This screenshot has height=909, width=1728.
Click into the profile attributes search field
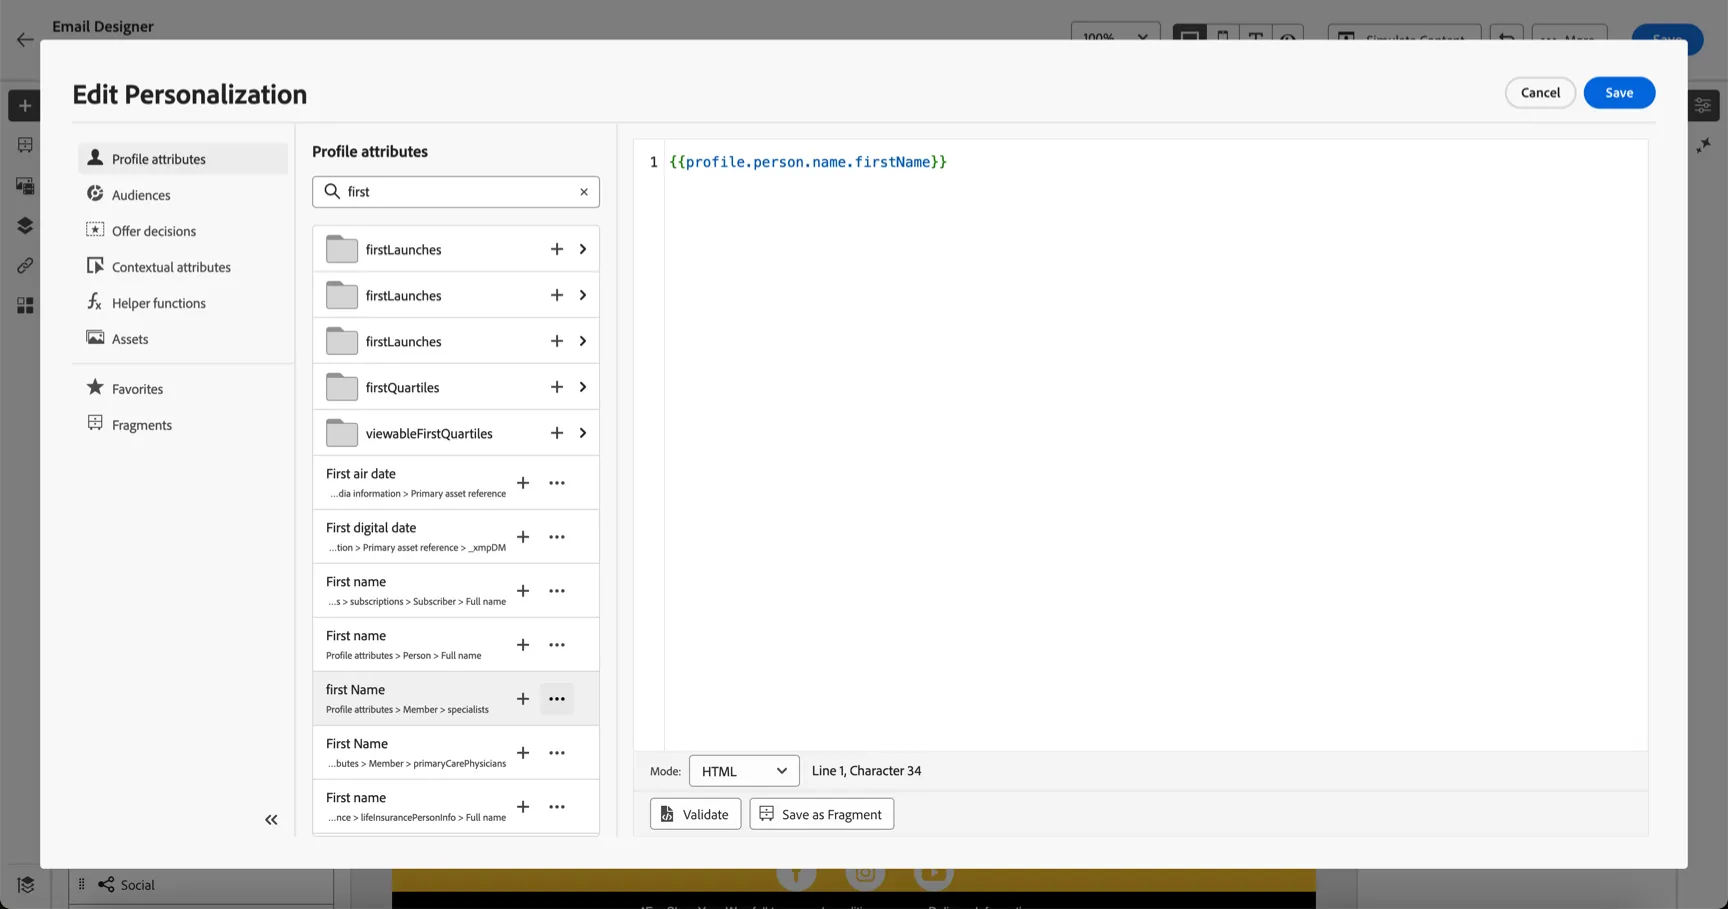point(456,192)
